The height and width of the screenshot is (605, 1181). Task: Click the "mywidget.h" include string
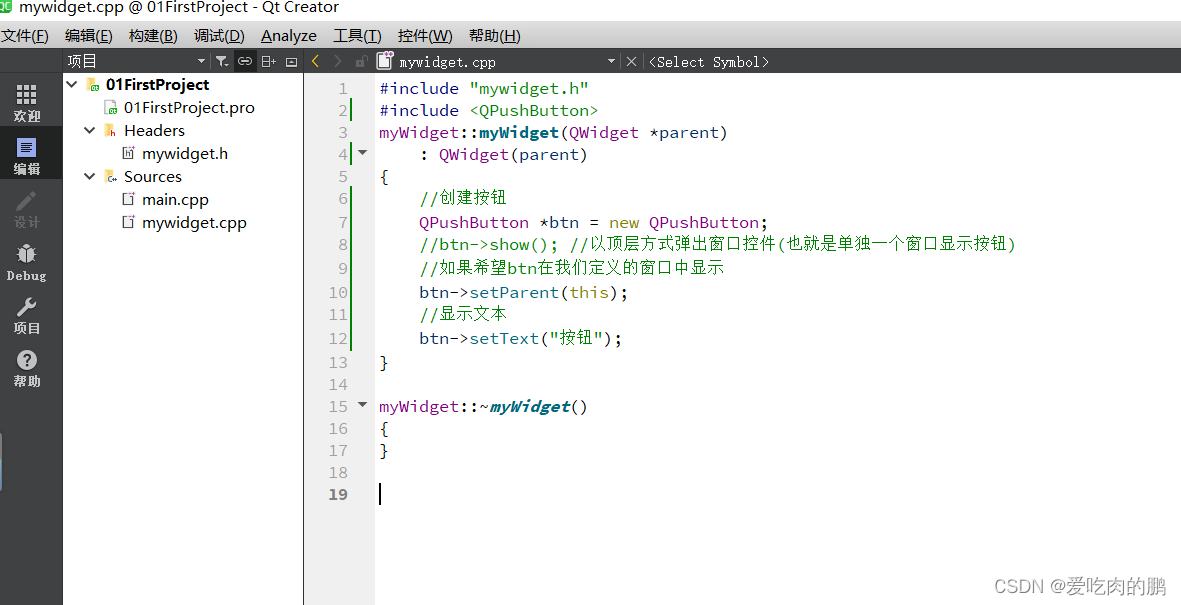pyautogui.click(x=529, y=89)
